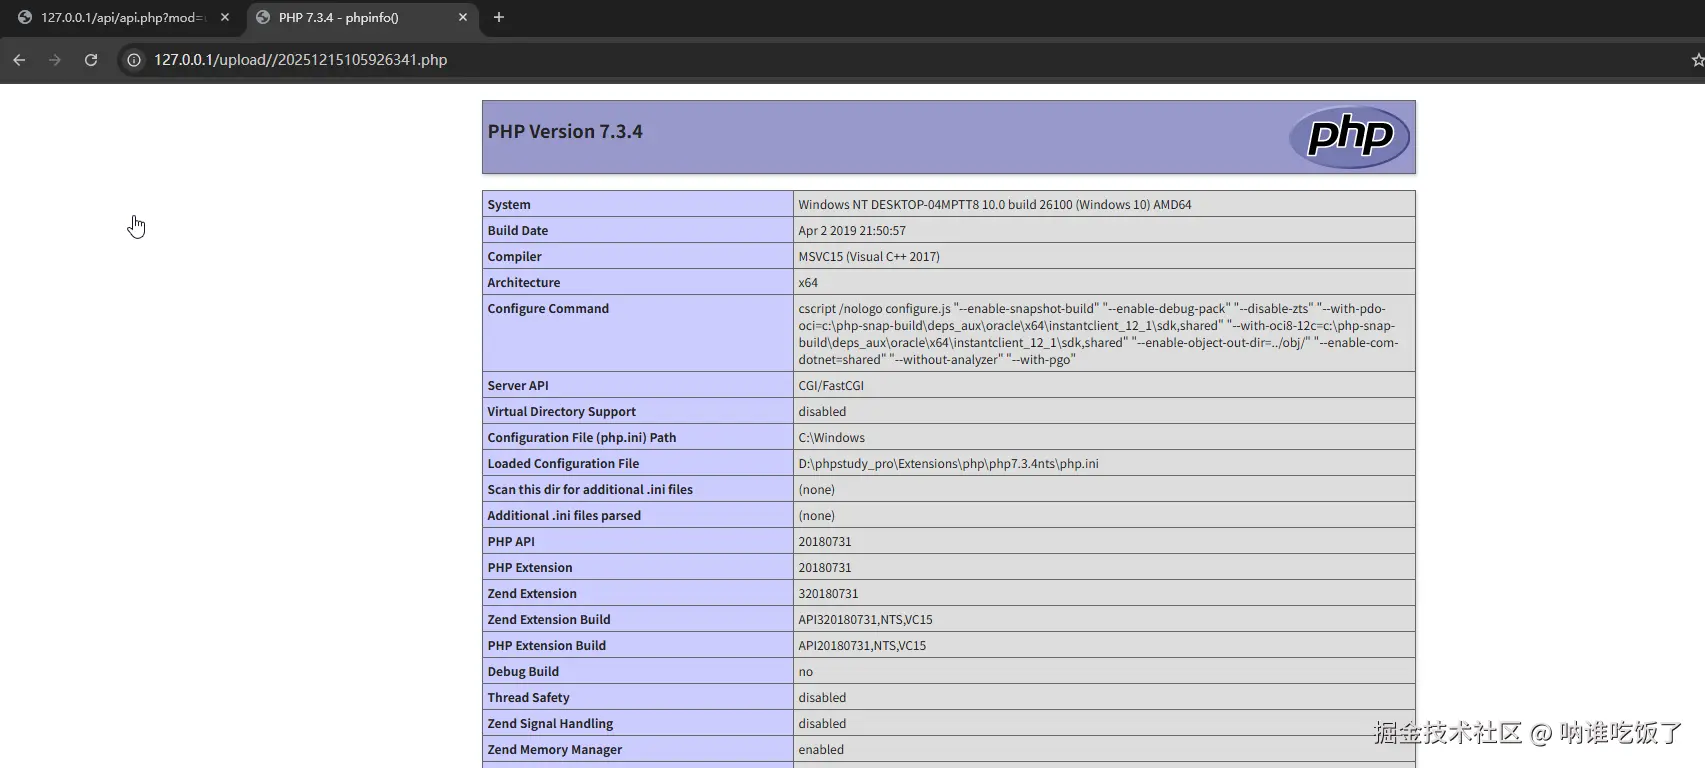Click the PHP logo in the header
This screenshot has height=768, width=1705.
click(1349, 137)
